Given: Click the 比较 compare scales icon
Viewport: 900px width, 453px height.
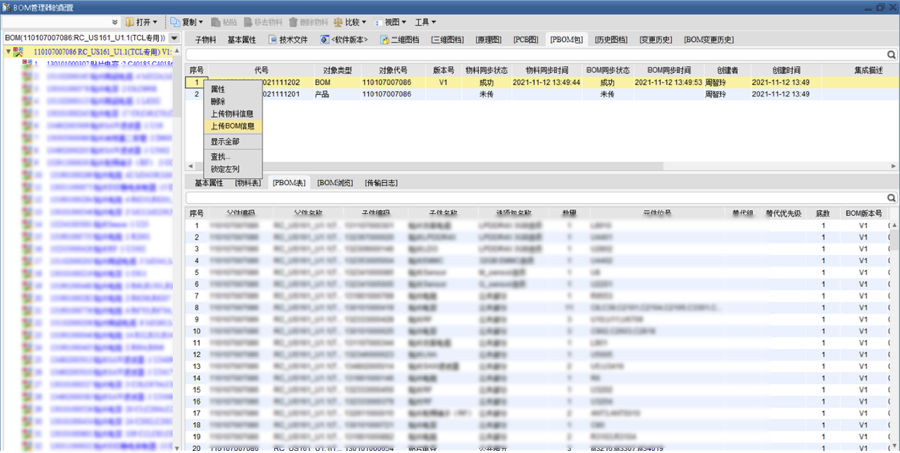Looking at the screenshot, I should point(338,22).
